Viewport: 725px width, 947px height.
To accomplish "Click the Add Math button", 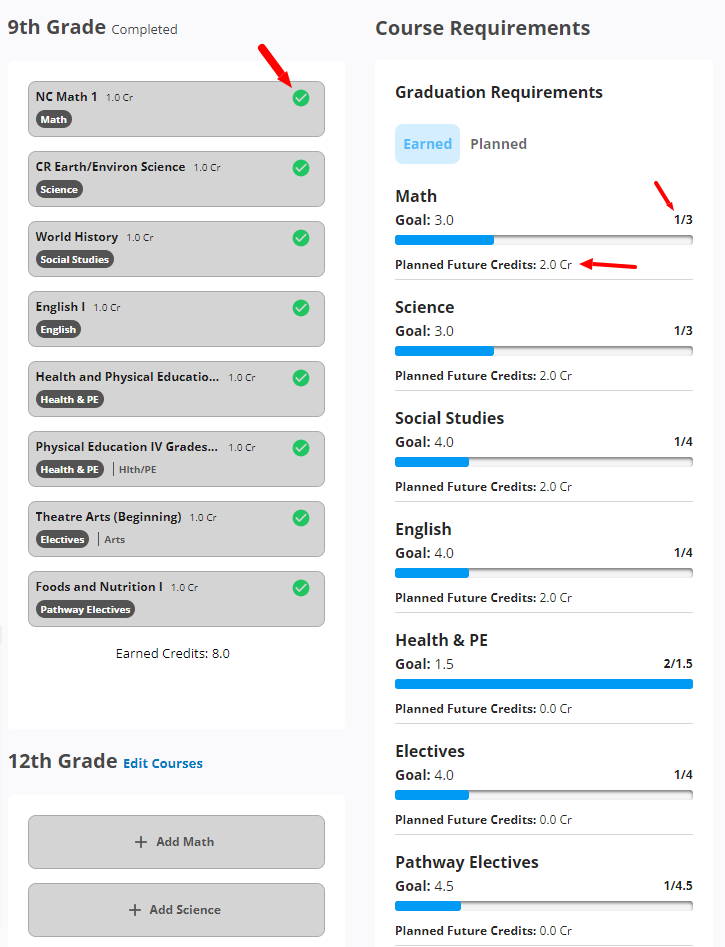I will (176, 842).
